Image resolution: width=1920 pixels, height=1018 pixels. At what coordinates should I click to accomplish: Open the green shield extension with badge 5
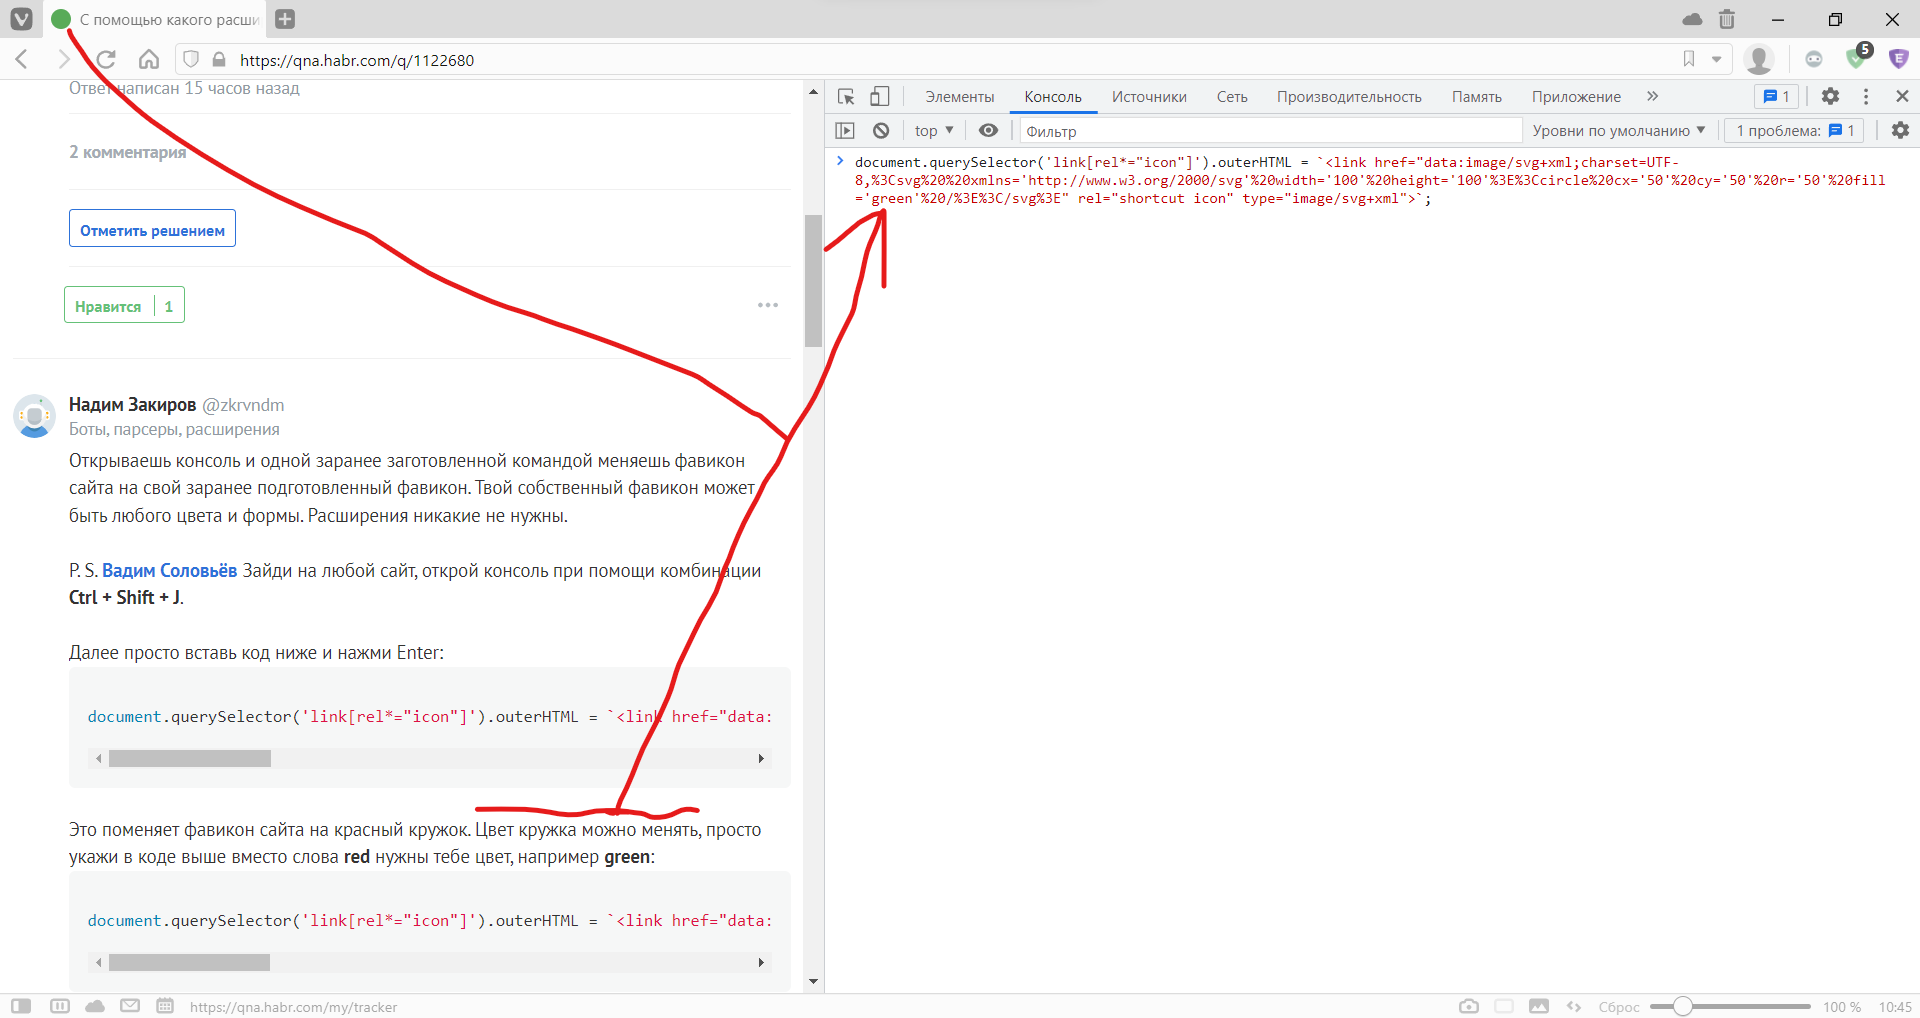[1858, 57]
